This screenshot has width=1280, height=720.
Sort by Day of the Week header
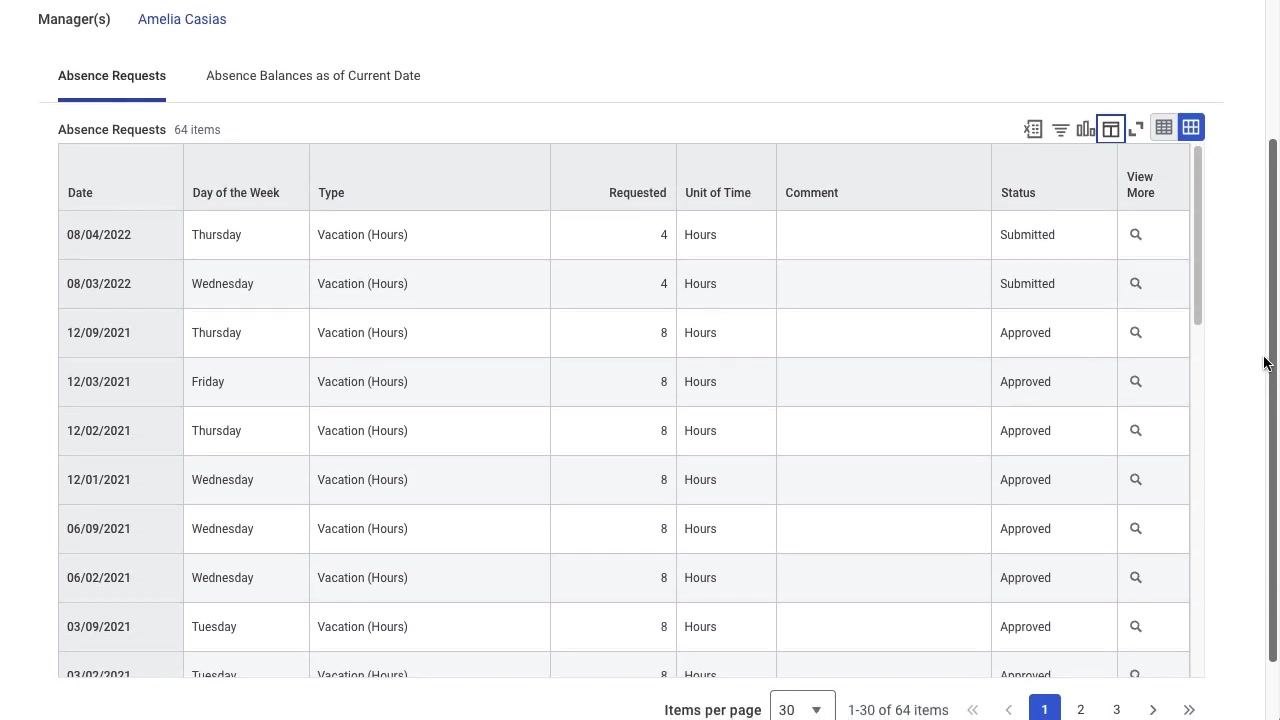click(246, 178)
